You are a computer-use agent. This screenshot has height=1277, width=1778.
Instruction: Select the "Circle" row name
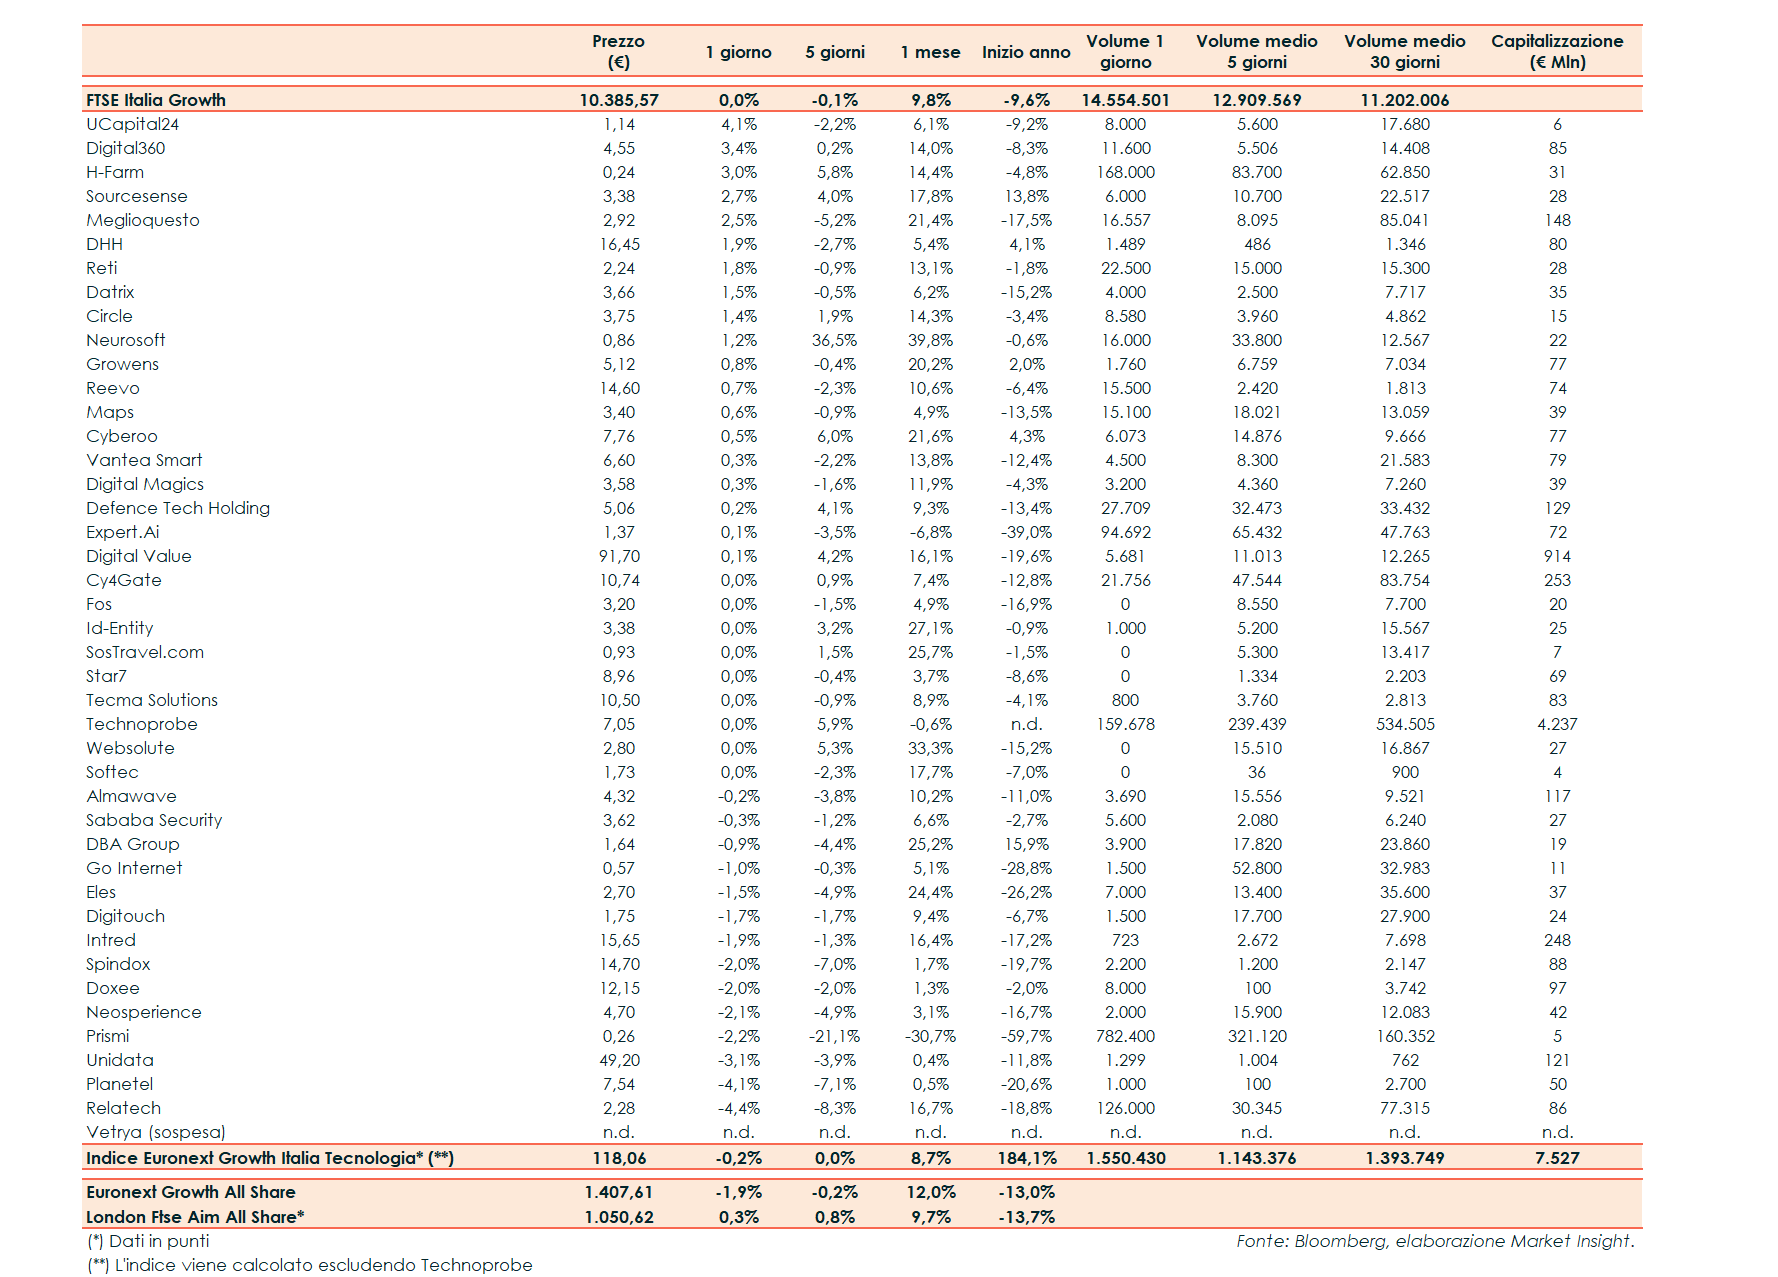(109, 316)
